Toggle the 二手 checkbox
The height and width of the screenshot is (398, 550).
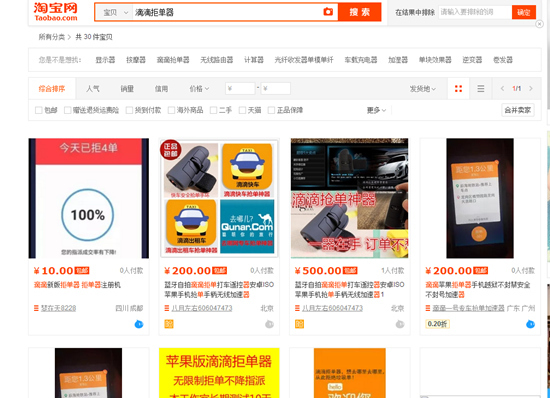(x=213, y=110)
